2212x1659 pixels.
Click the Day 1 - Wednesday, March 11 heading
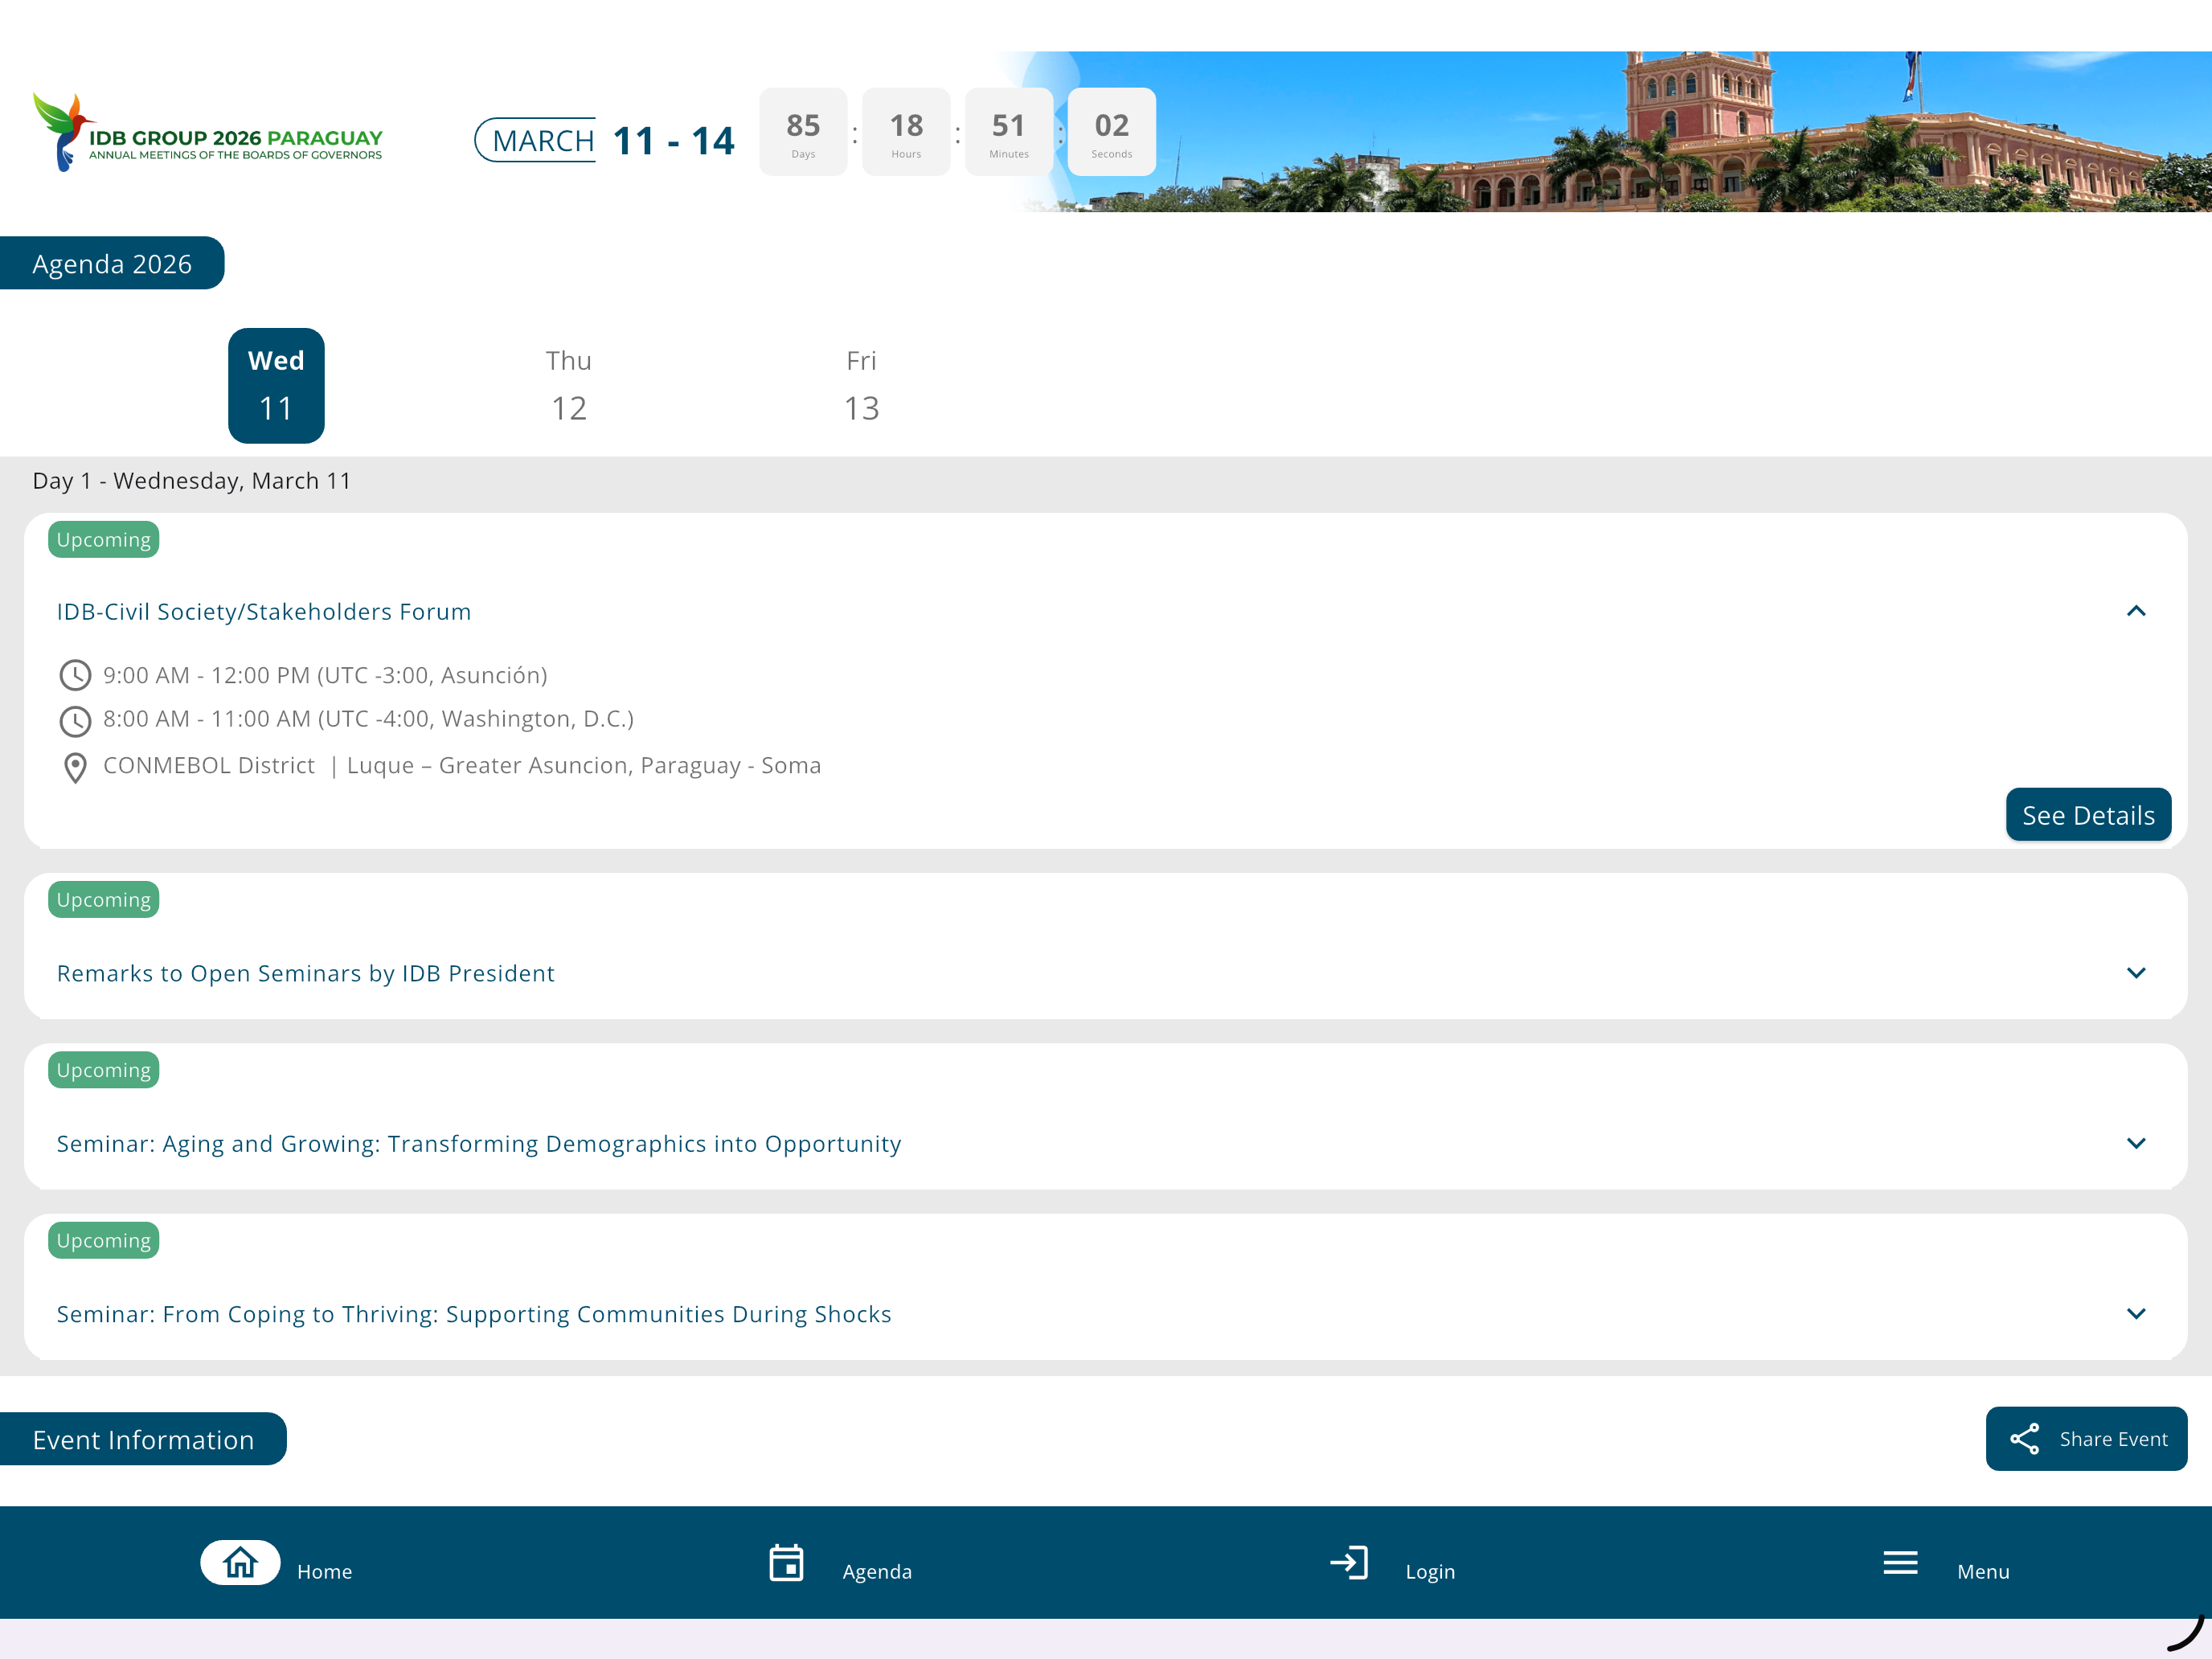click(x=192, y=480)
